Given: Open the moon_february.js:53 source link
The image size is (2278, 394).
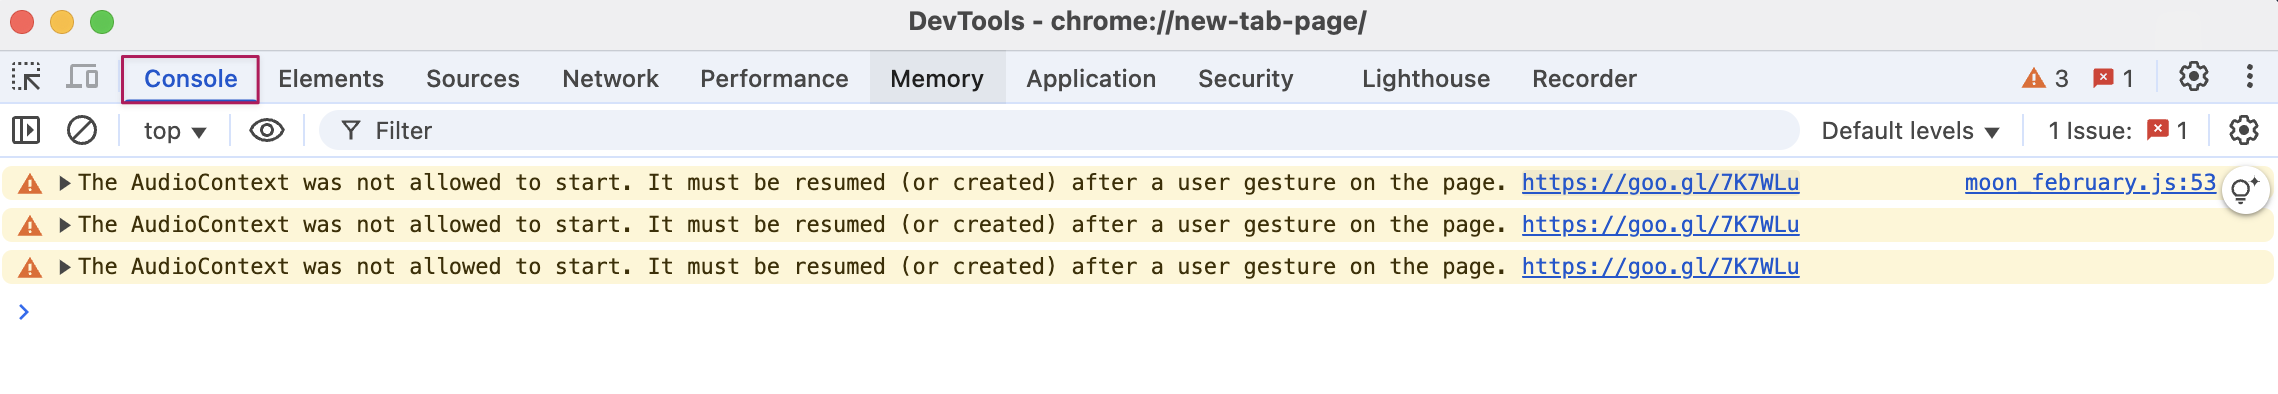Looking at the screenshot, I should (2090, 183).
